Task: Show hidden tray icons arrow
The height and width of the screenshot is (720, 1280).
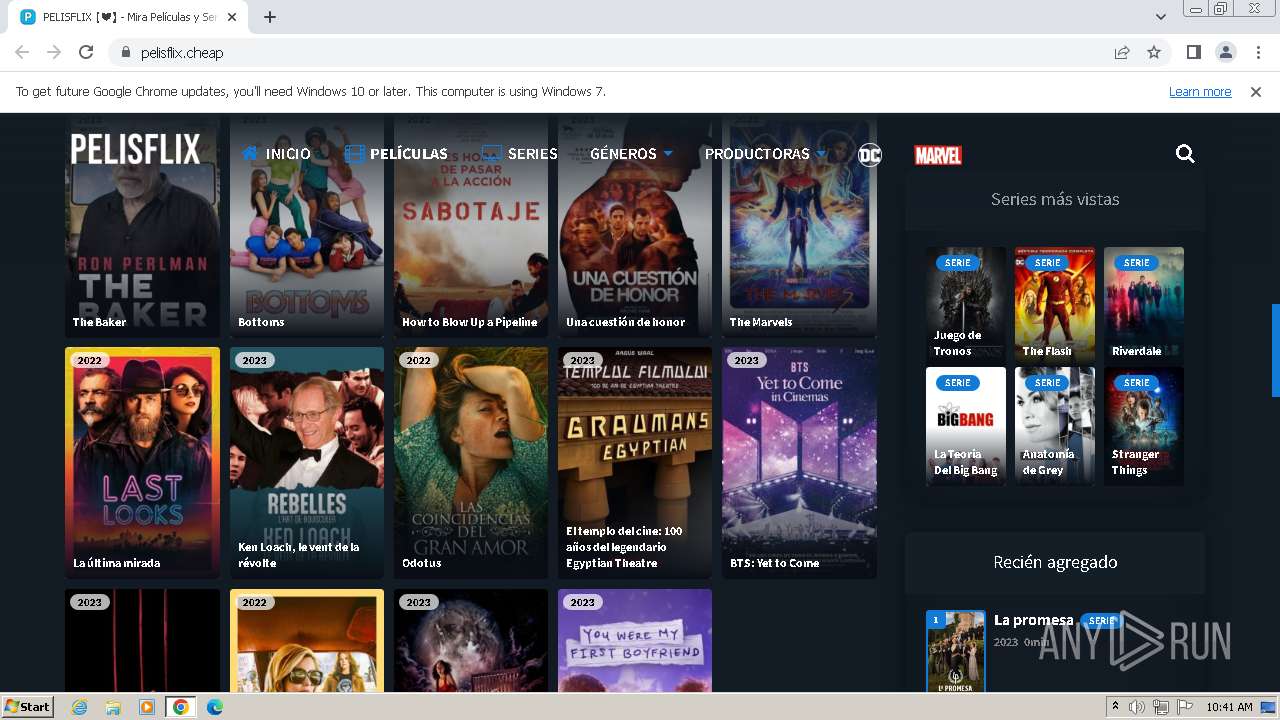Action: click(1116, 707)
